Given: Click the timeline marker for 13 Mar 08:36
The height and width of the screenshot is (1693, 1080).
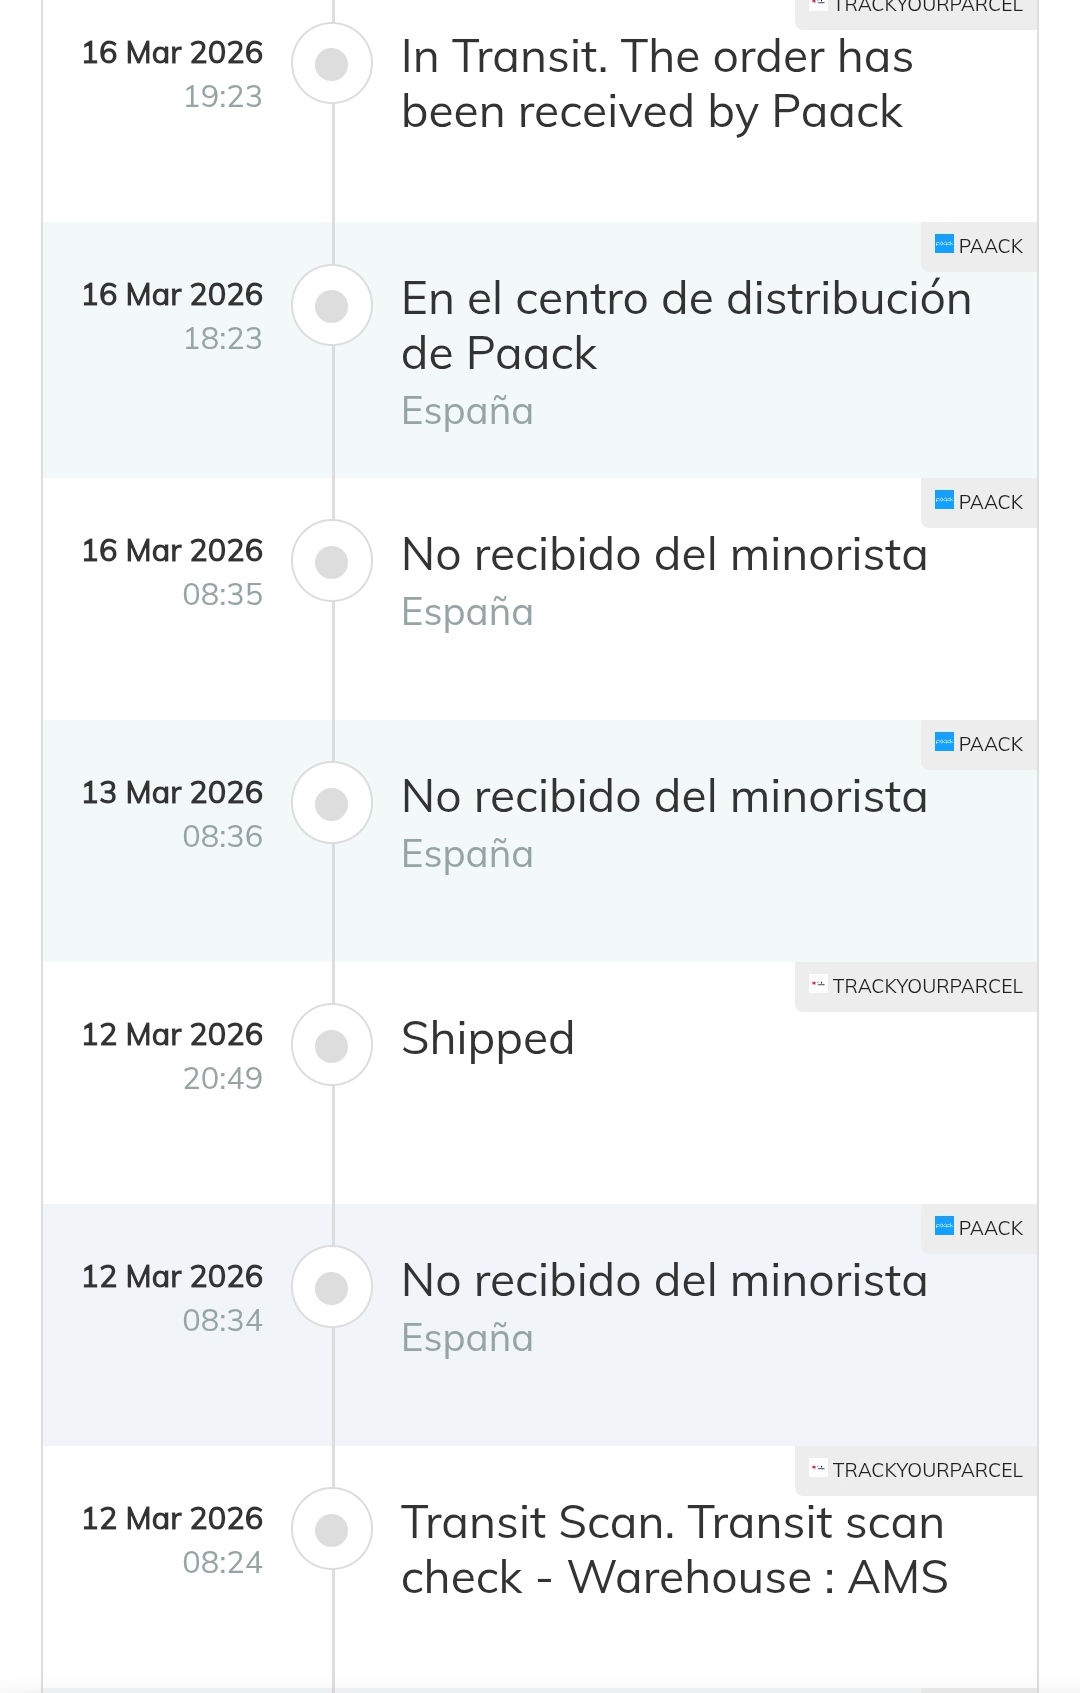Looking at the screenshot, I should (332, 804).
